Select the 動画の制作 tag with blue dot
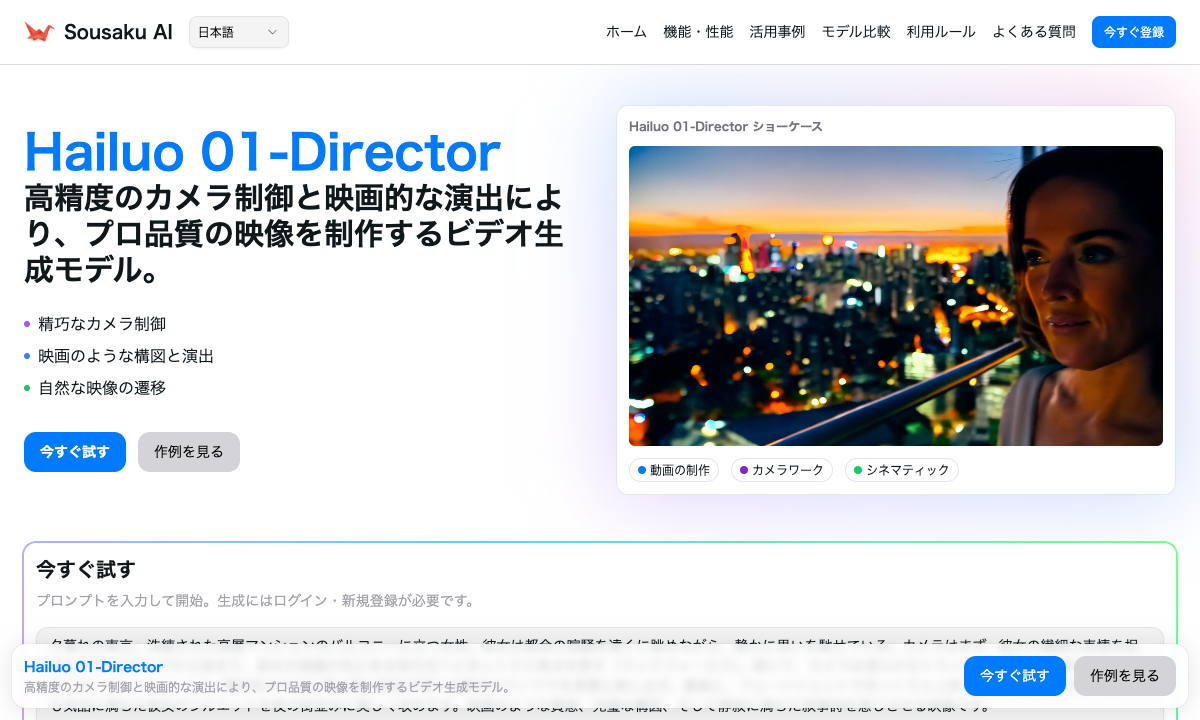 click(674, 470)
